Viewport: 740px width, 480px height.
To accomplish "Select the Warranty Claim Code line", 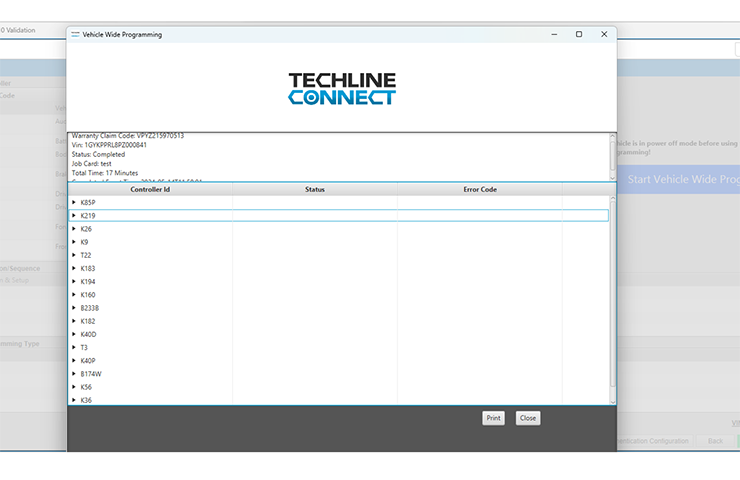I will point(128,136).
